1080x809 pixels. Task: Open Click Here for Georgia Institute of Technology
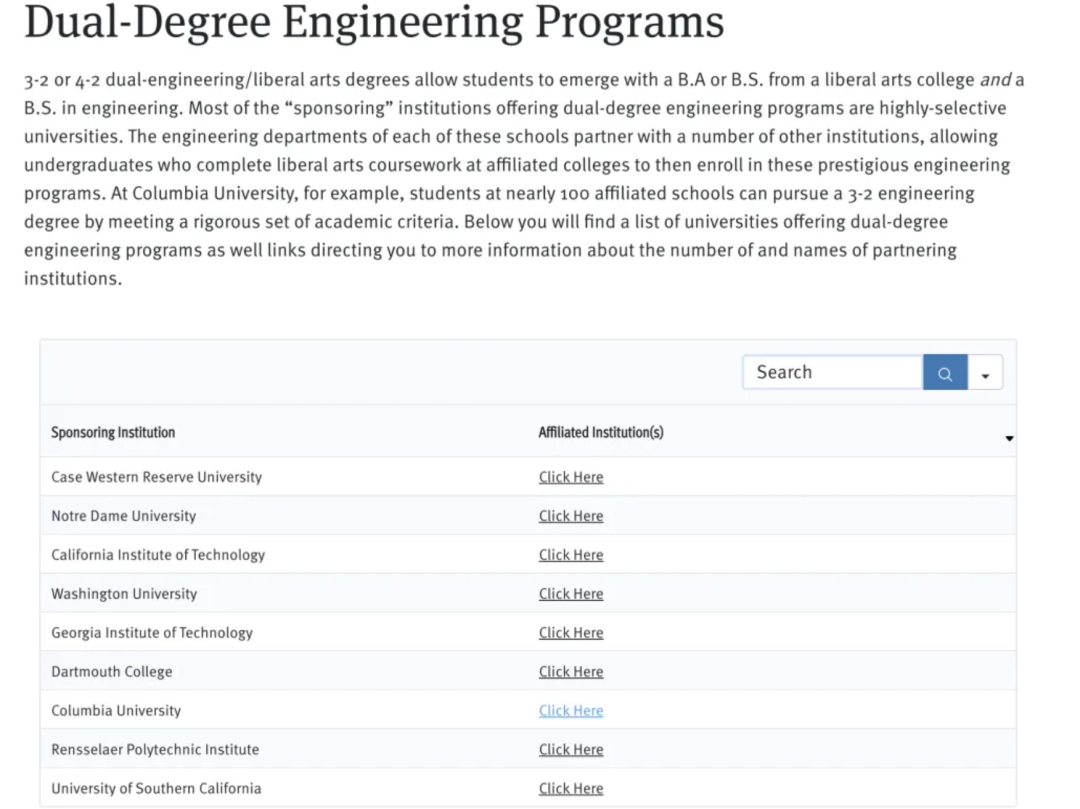click(x=571, y=633)
